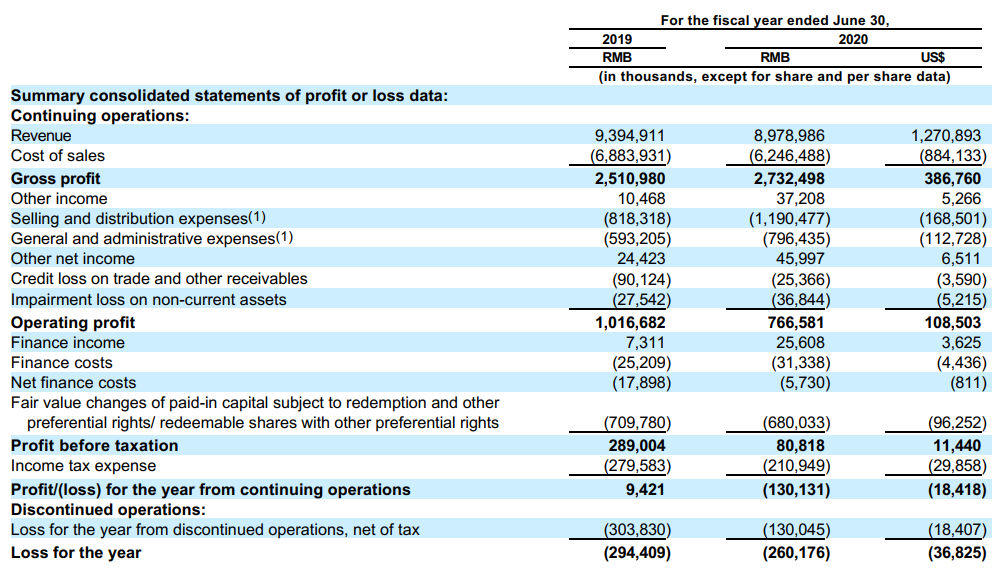Click net finance costs value (811)
This screenshot has width=1003, height=573.
click(x=968, y=382)
